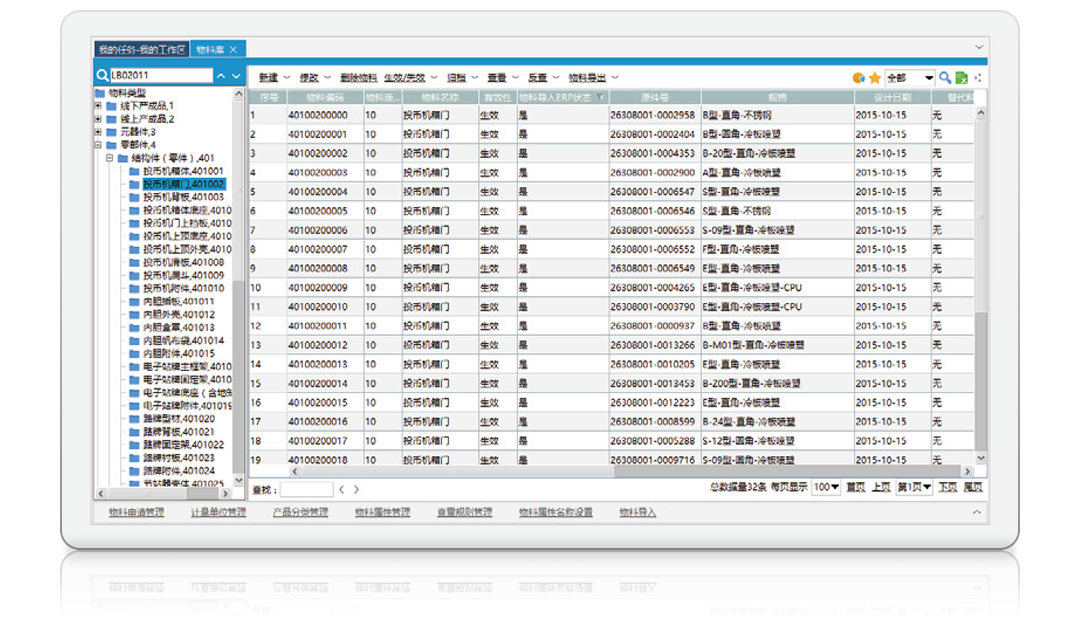Screen dimensions: 1080x620
Task: Open the 全部 filter dropdown
Action: pos(928,78)
